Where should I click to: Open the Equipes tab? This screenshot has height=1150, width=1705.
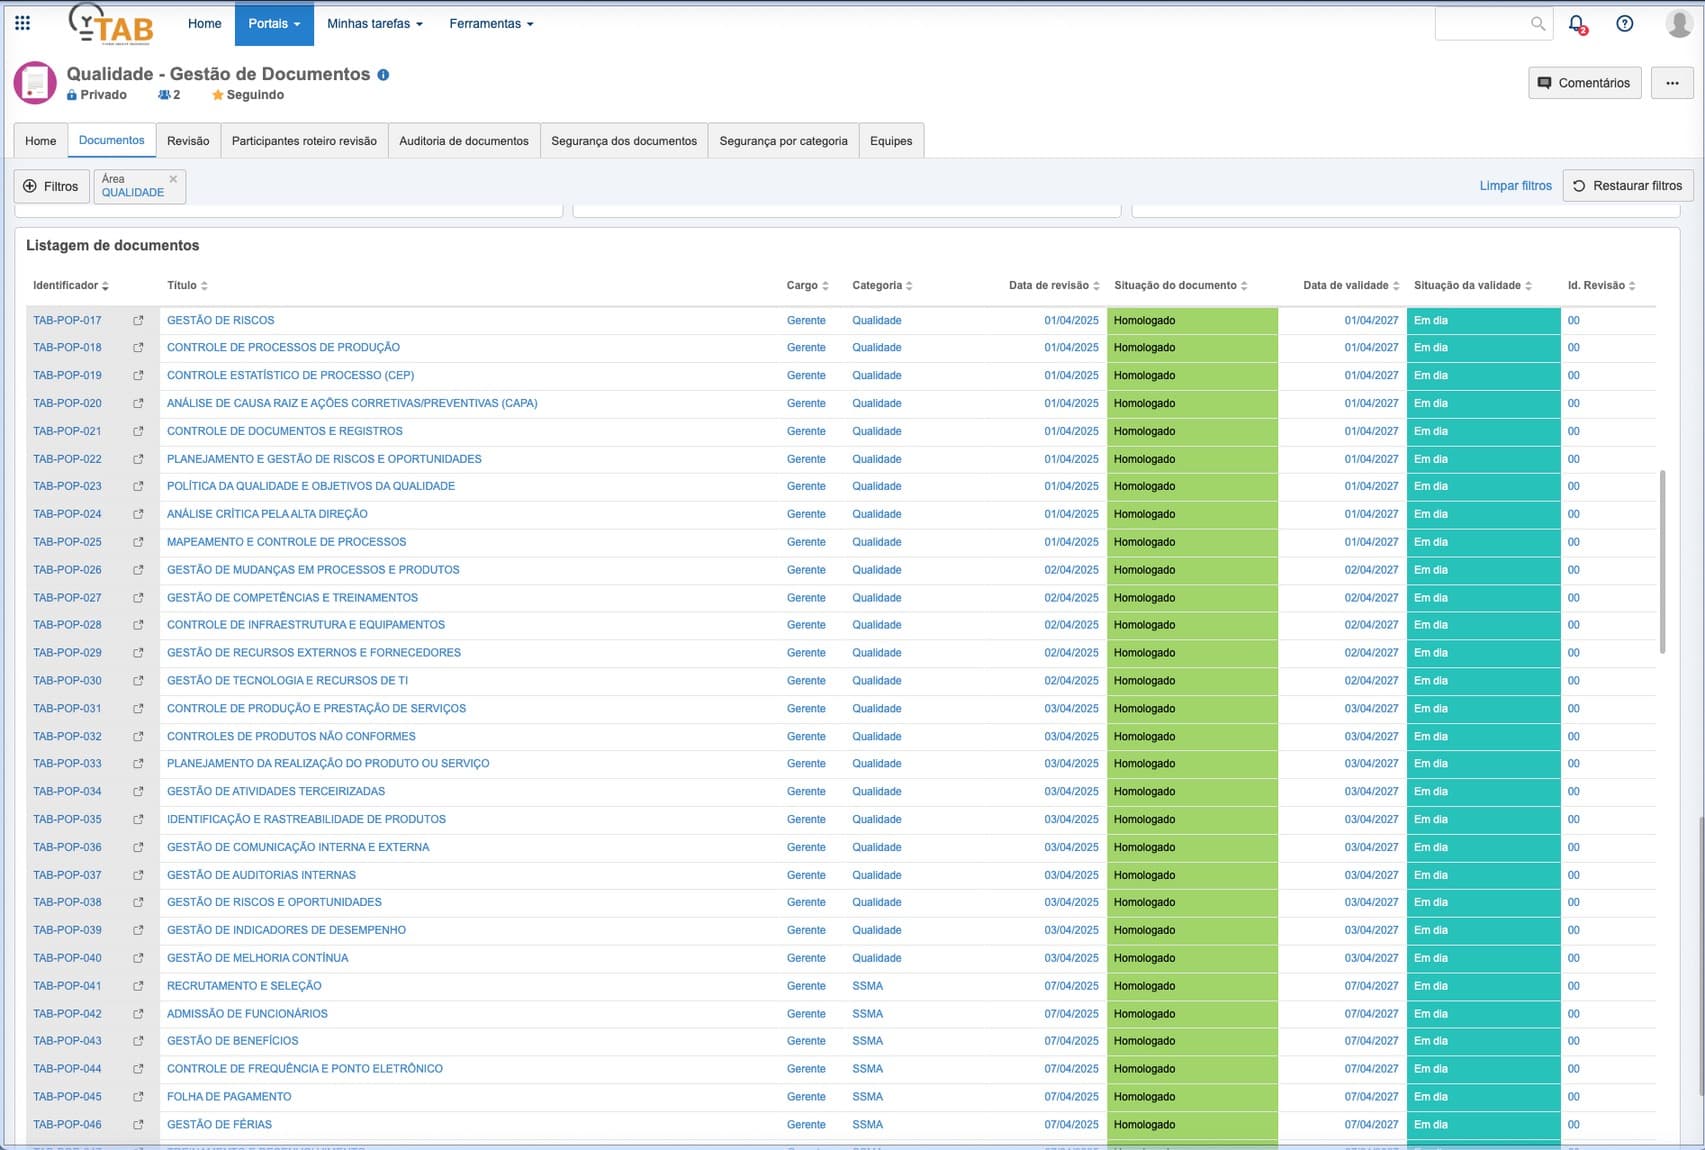(891, 141)
